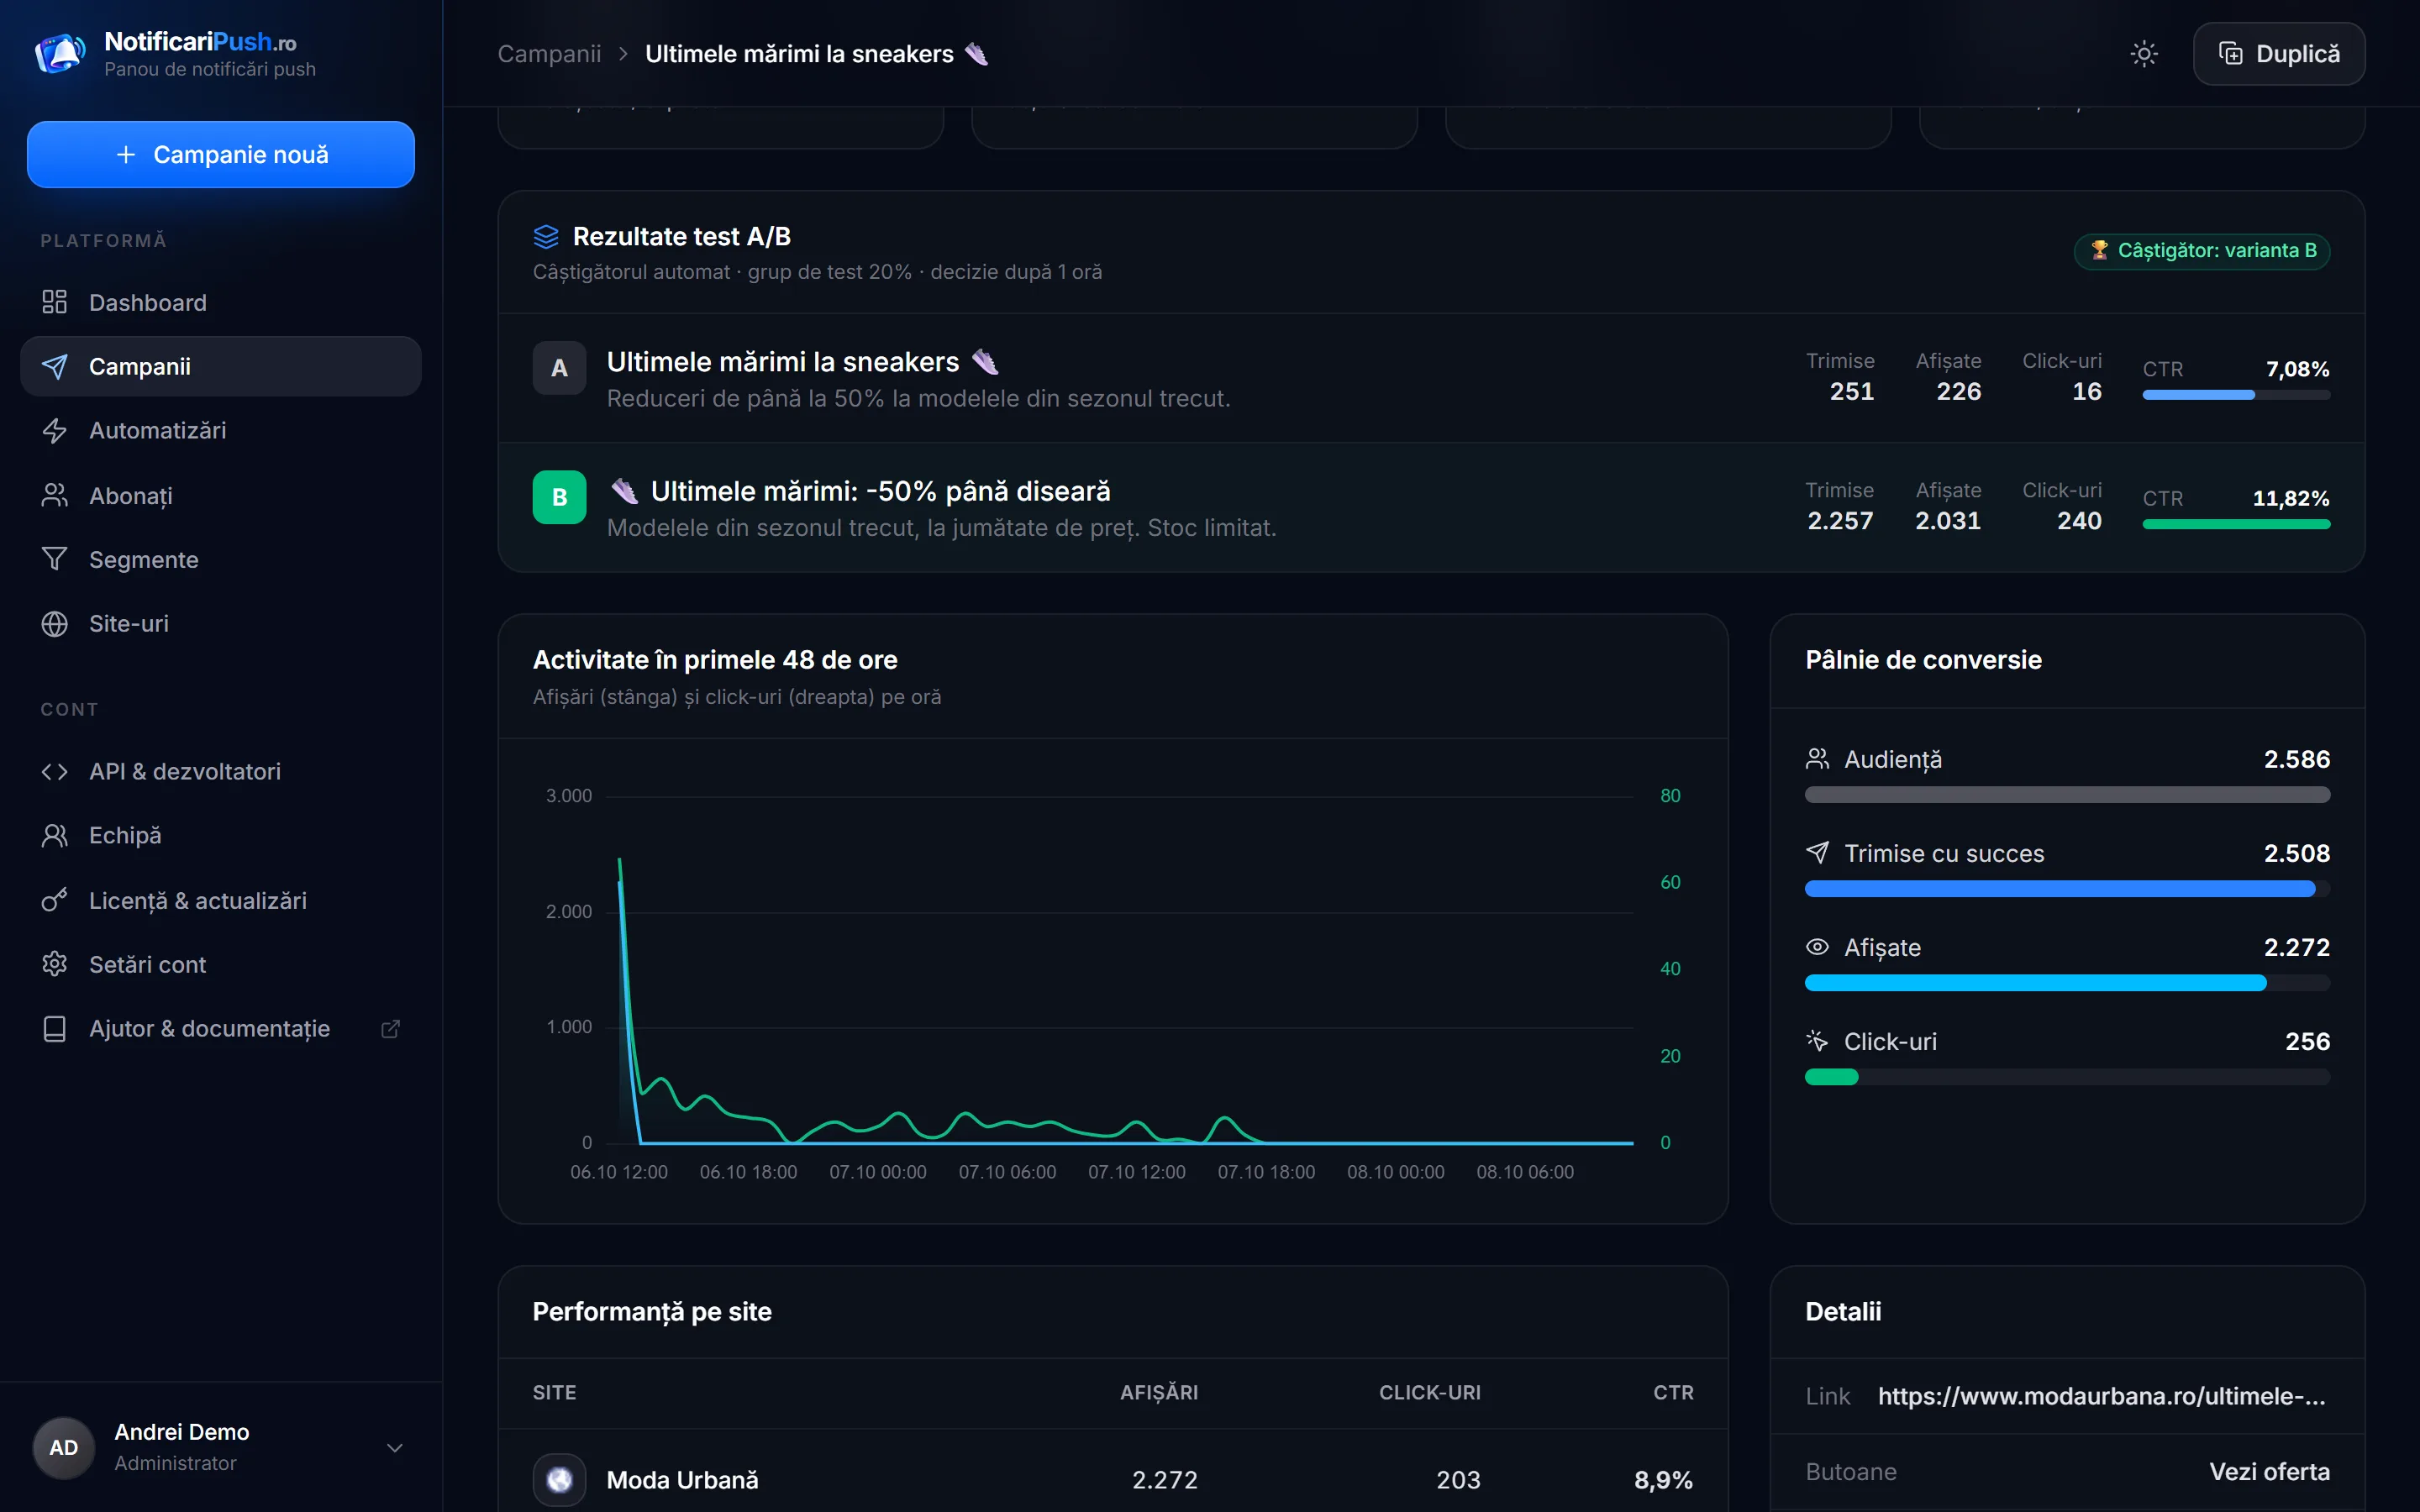Click the Licență & actualizări key icon

point(55,900)
